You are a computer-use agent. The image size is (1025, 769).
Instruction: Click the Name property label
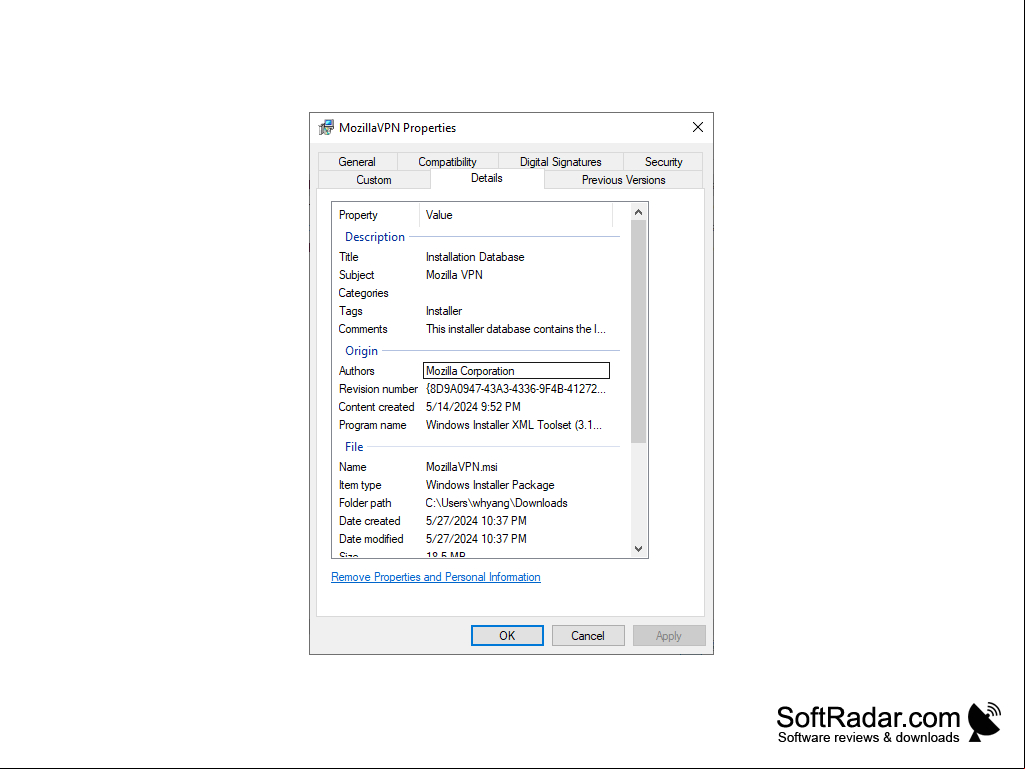pos(352,467)
